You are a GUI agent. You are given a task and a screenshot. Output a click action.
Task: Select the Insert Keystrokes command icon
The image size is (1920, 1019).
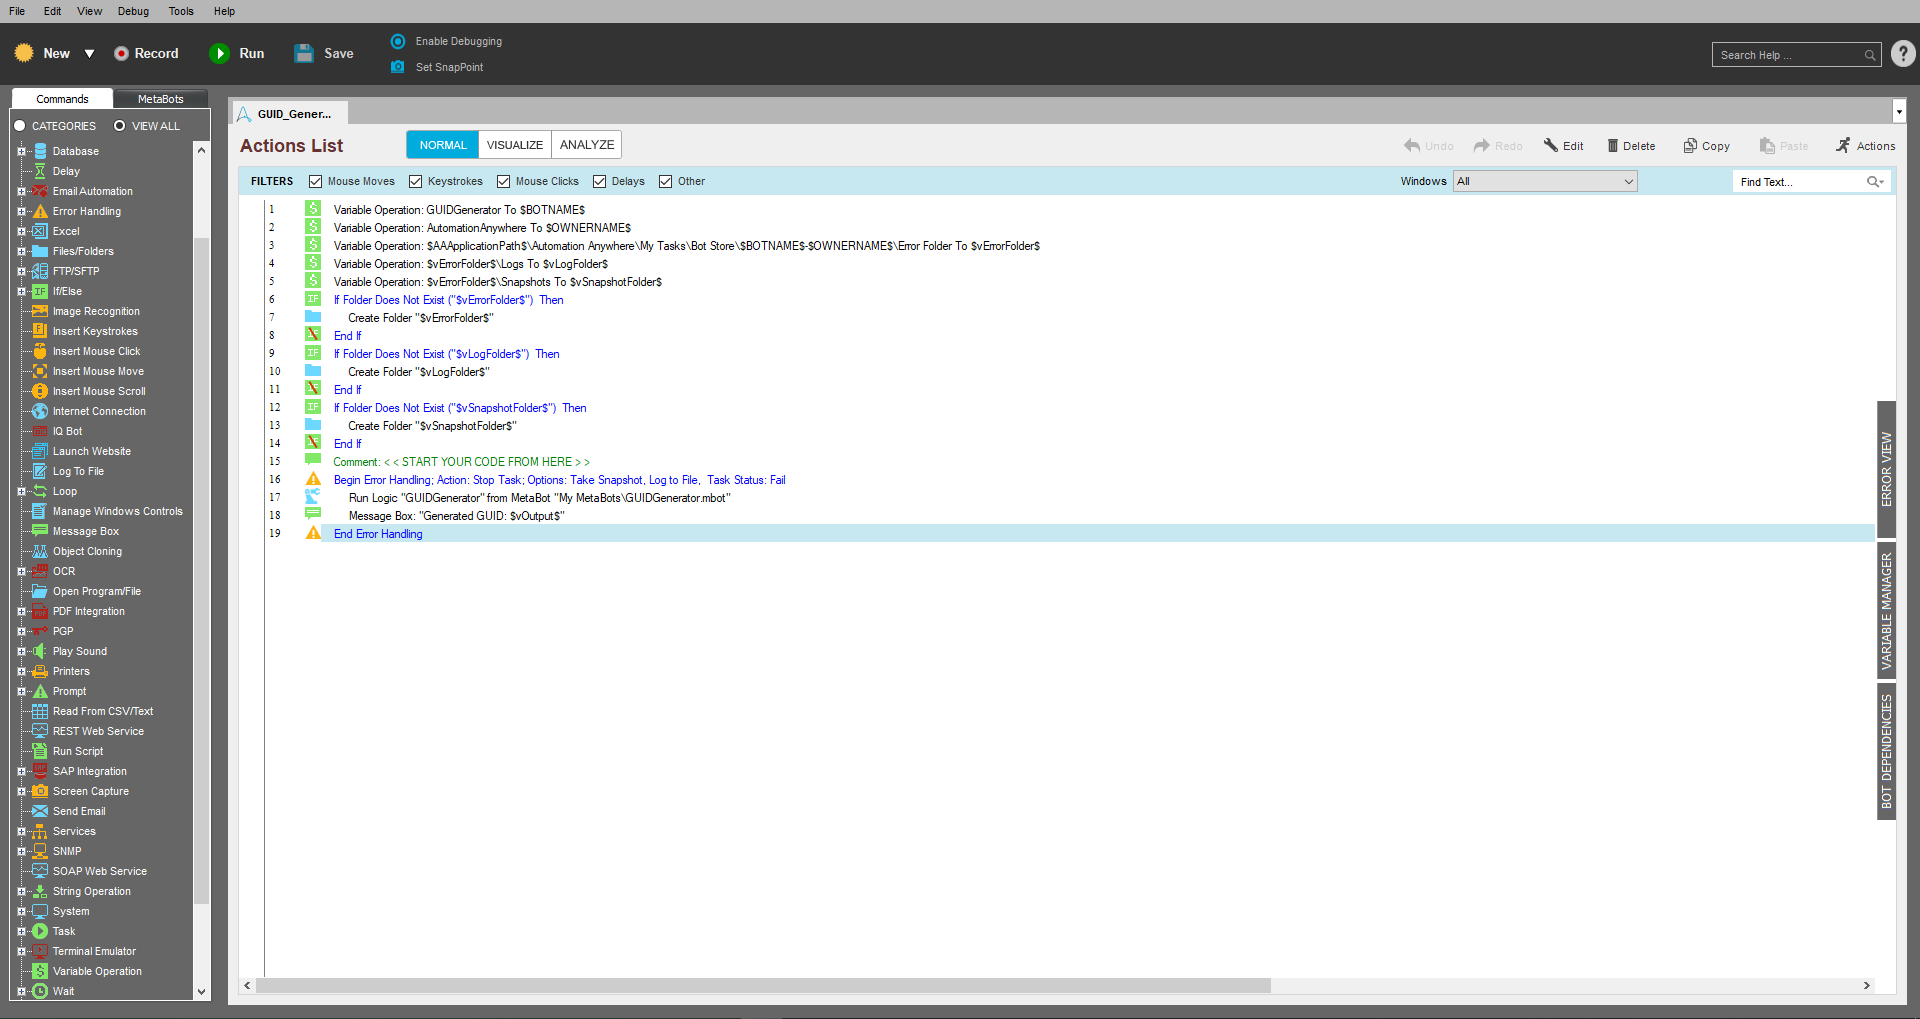click(x=40, y=331)
